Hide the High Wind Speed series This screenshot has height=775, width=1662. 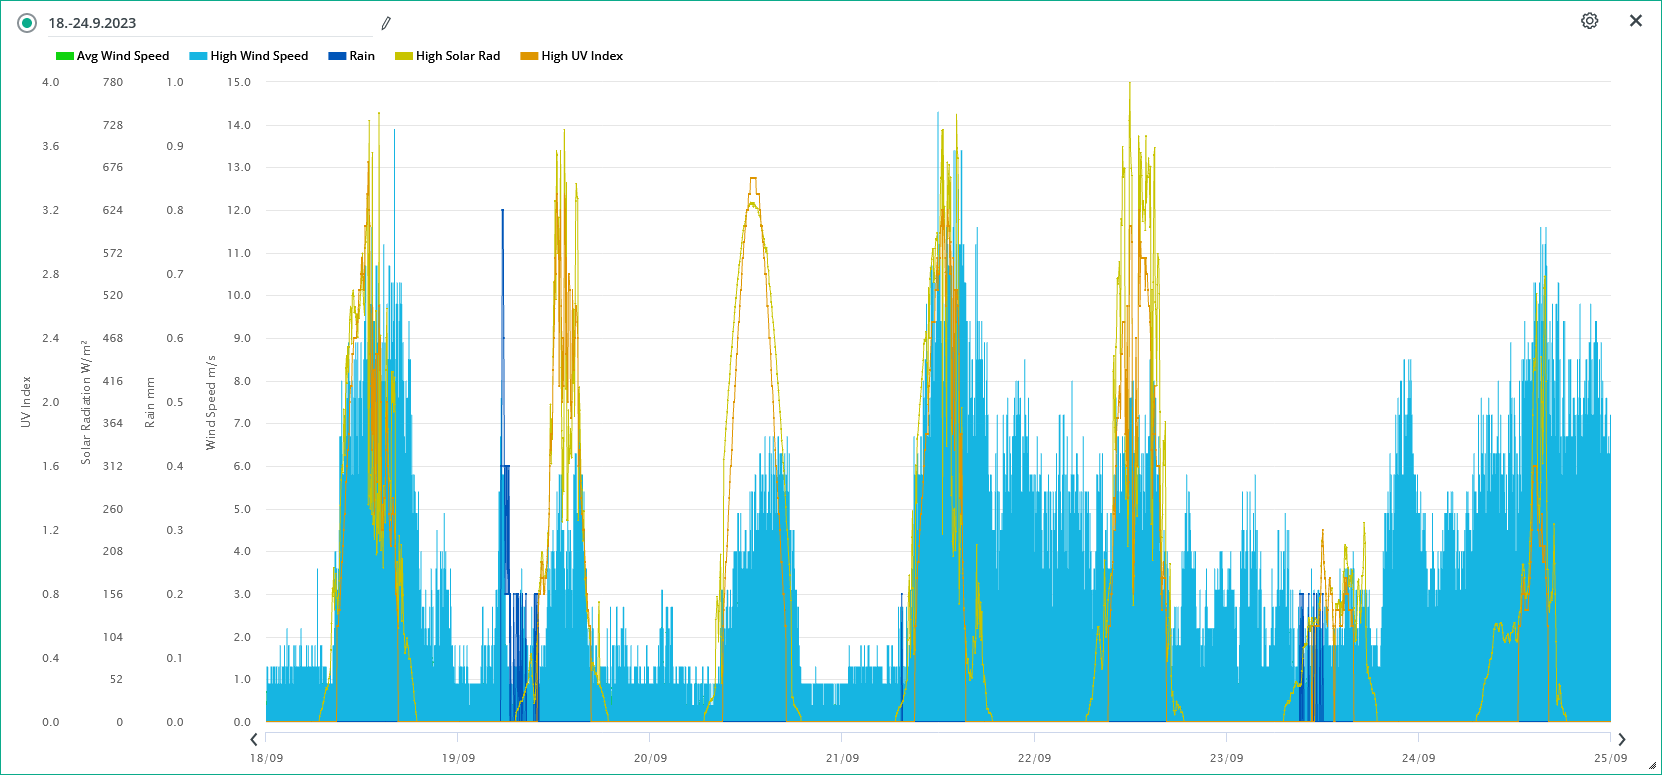click(x=258, y=56)
